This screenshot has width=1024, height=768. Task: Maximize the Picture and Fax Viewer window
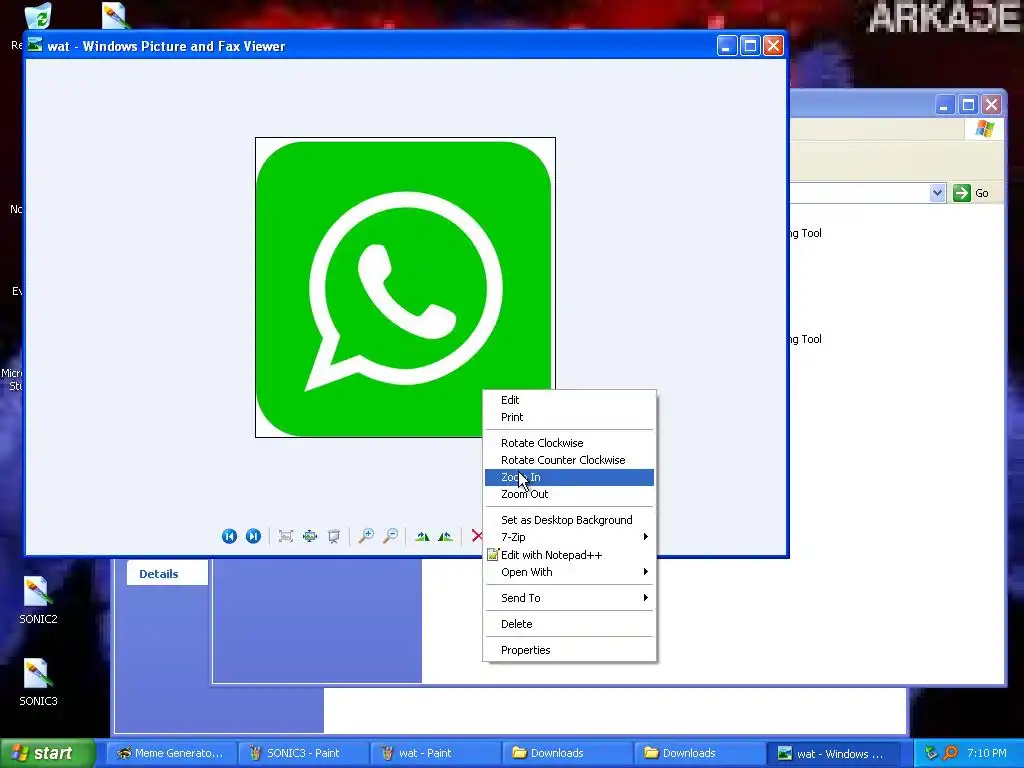pos(750,46)
